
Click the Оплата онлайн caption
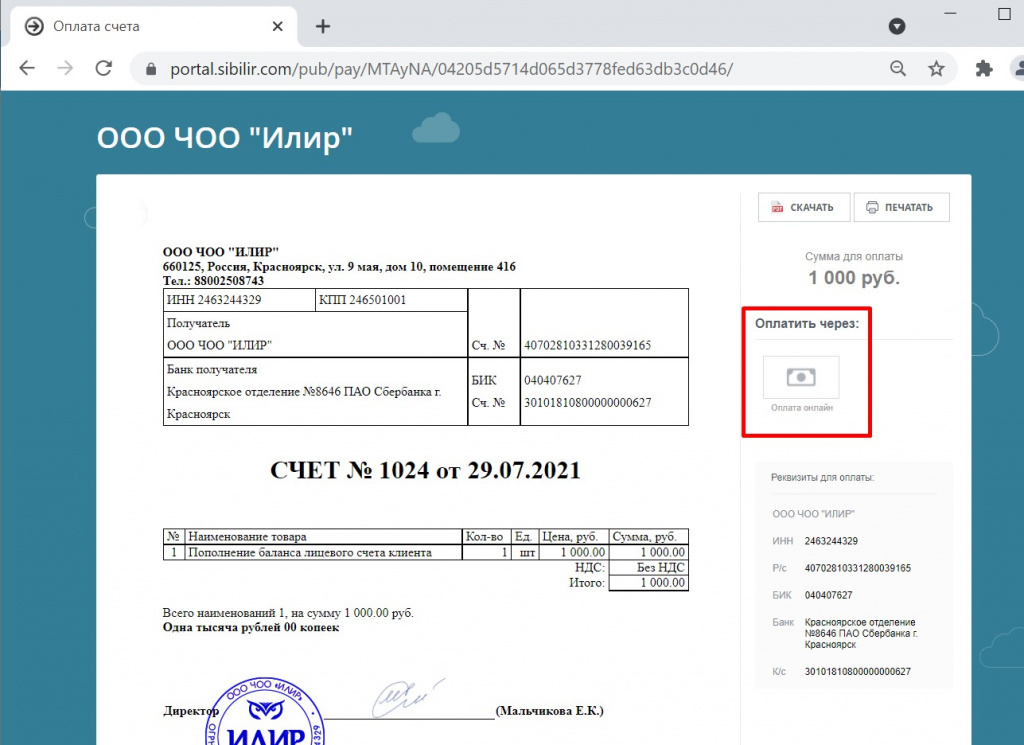[802, 407]
